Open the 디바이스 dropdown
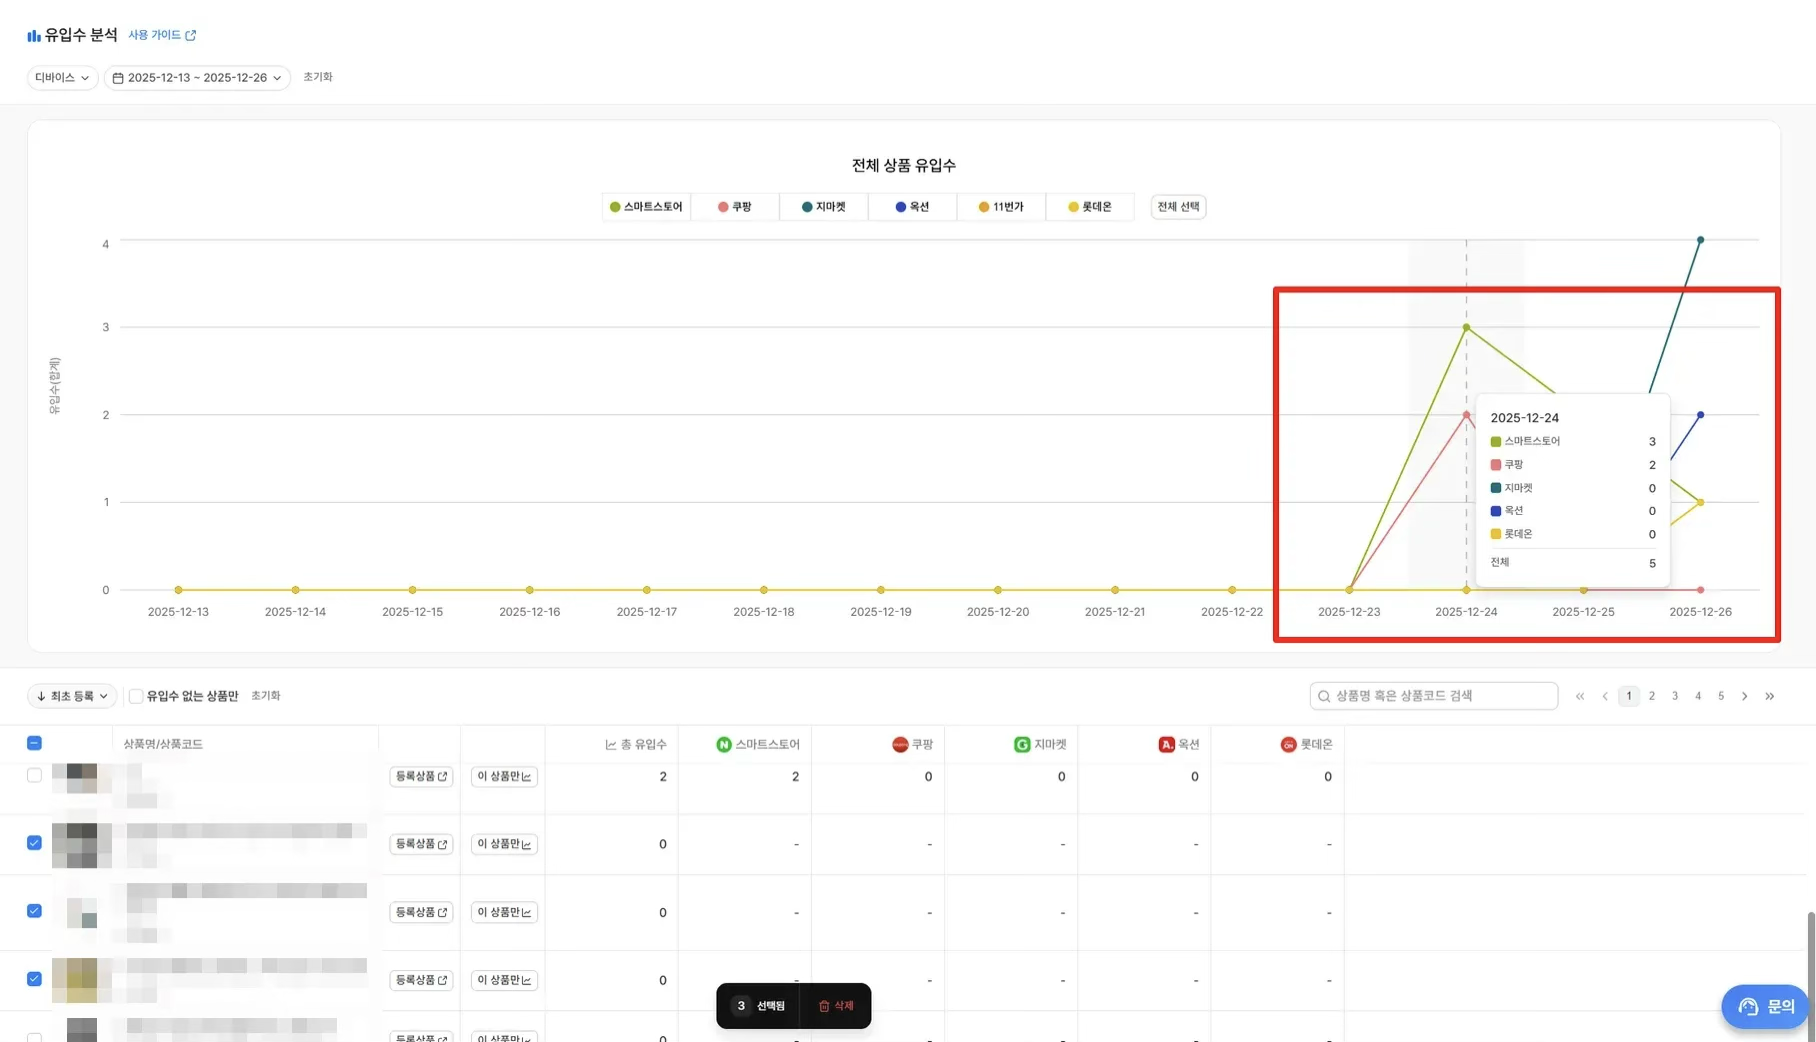This screenshot has height=1042, width=1816. pyautogui.click(x=62, y=78)
